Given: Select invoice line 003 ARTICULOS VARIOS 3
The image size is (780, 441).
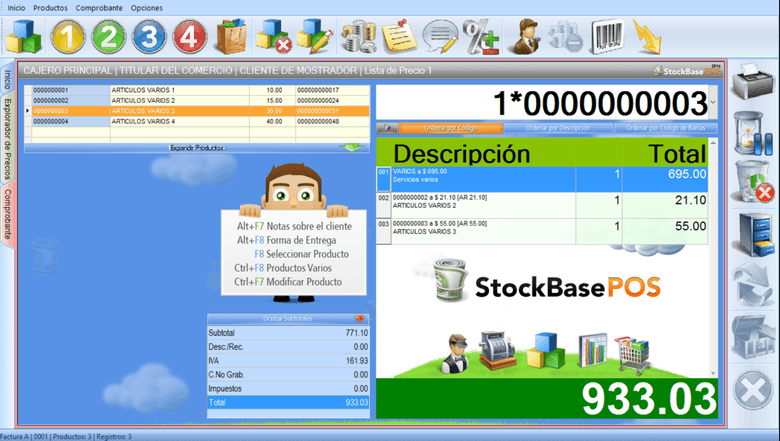Looking at the screenshot, I should click(542, 231).
